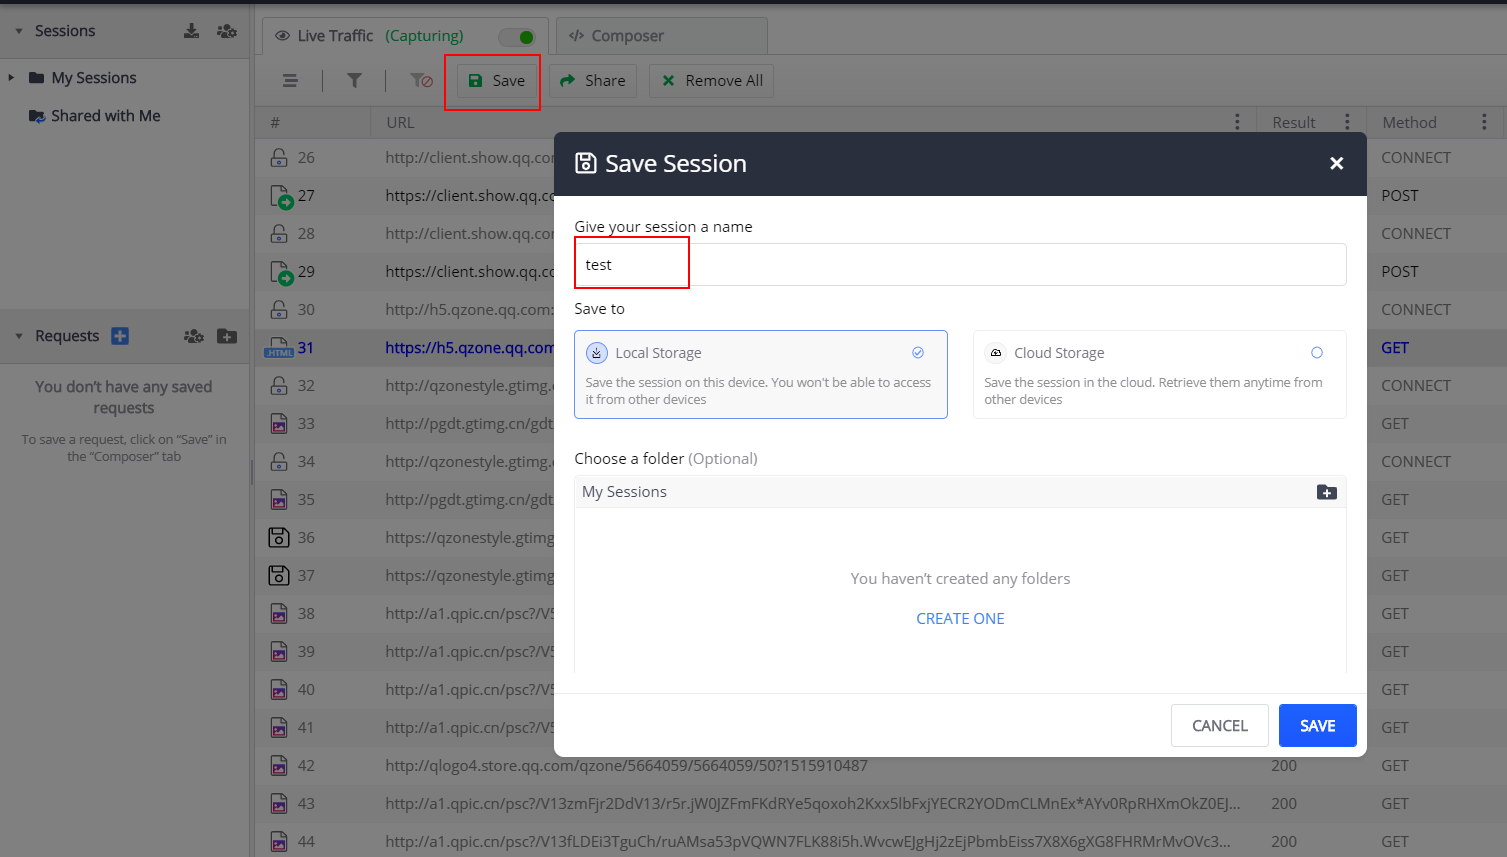Viewport: 1507px width, 857px height.
Task: Click the SAVE button in the dialog
Action: [1318, 726]
